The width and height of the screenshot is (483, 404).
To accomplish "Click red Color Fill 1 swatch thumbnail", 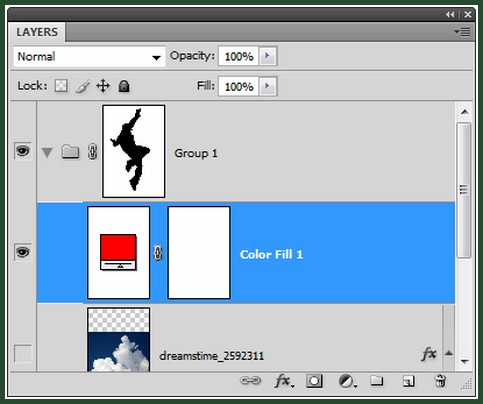I will point(118,252).
